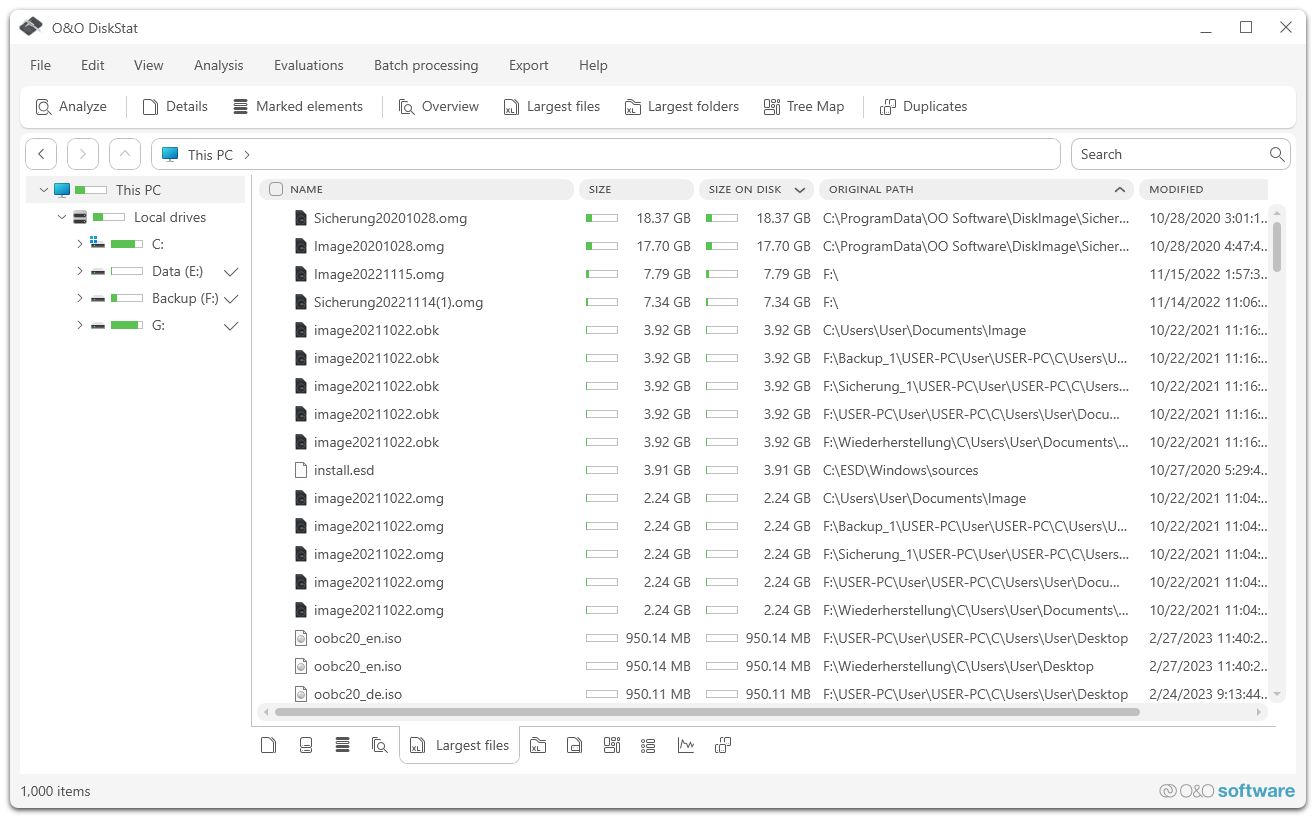This screenshot has height=818, width=1316.
Task: Tick the select-all checkbox beside NAME header
Action: pos(277,189)
